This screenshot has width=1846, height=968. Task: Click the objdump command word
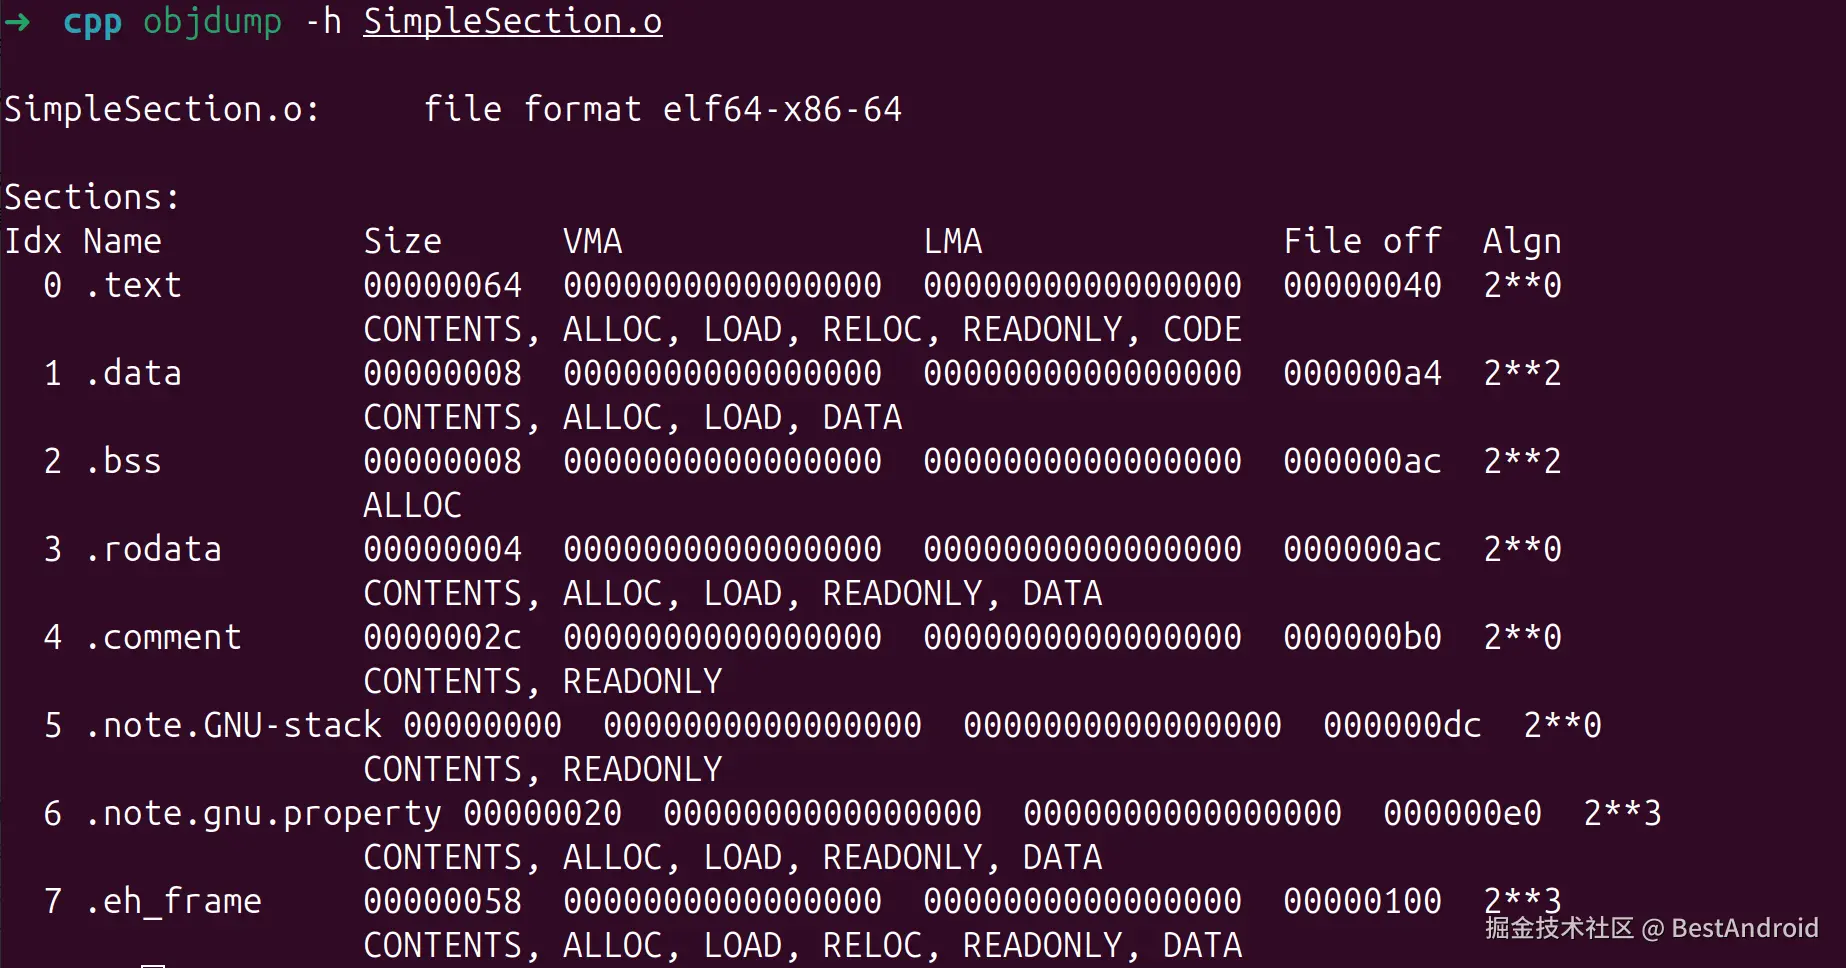(212, 21)
